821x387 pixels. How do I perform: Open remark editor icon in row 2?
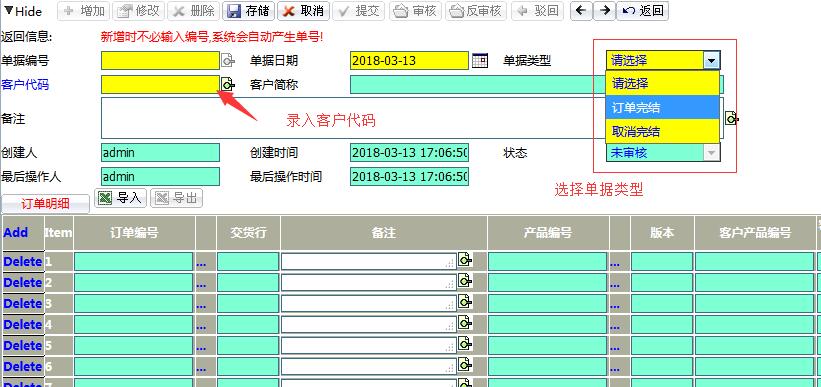point(465,280)
